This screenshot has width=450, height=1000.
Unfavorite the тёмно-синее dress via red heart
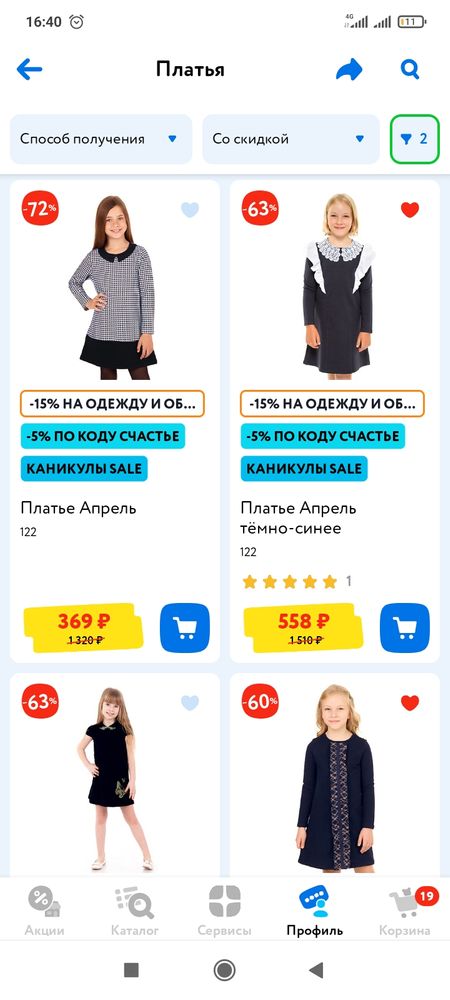click(x=410, y=210)
